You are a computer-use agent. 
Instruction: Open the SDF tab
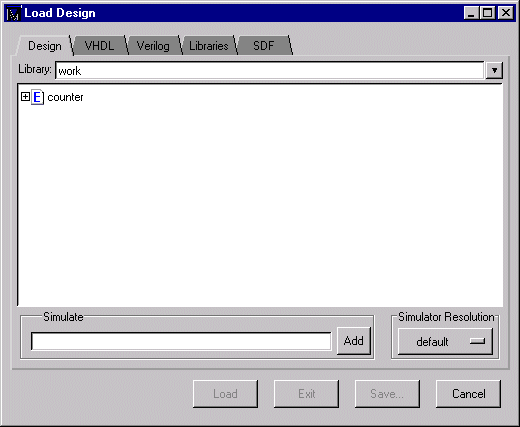click(x=264, y=46)
